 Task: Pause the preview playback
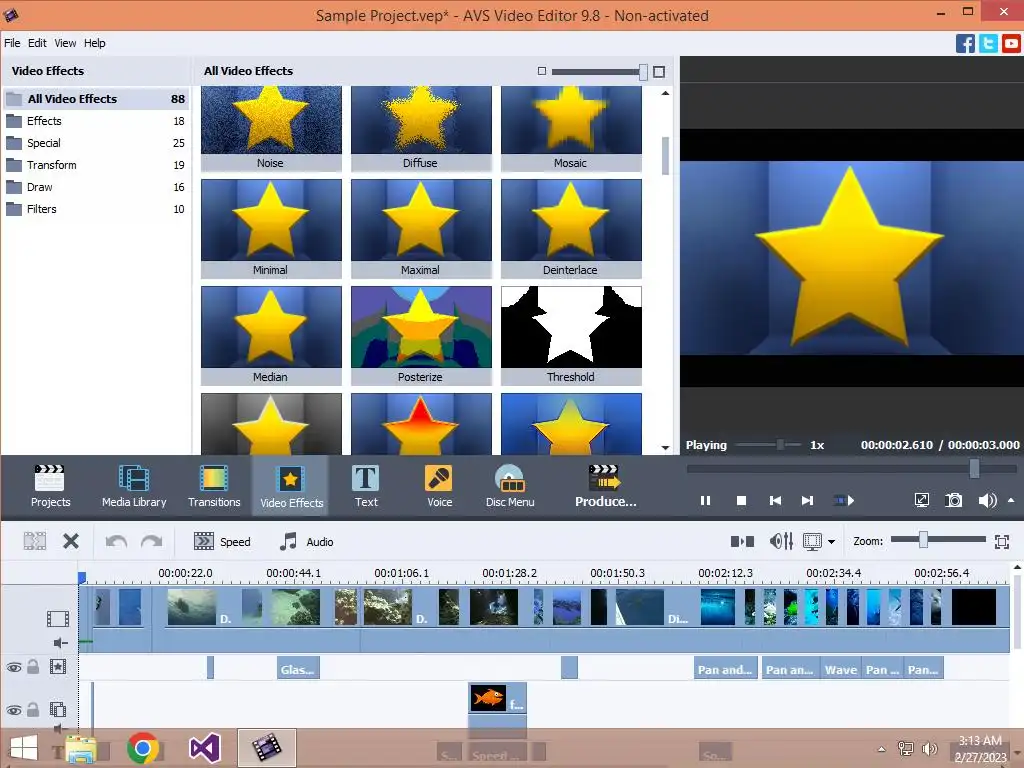705,501
